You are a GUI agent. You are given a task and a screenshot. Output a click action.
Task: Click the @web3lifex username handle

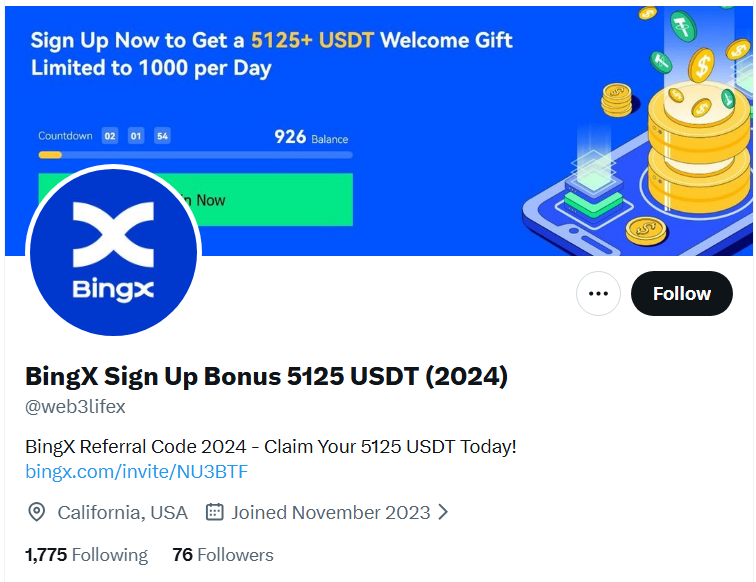[75, 407]
